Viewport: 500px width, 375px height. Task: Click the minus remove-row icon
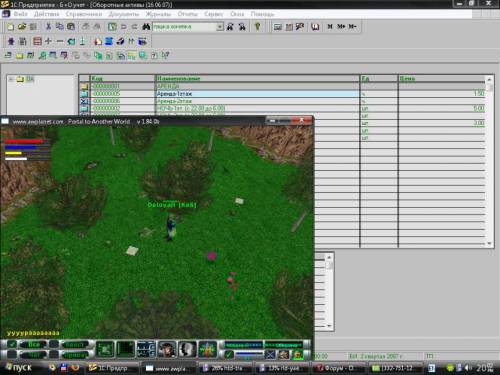pyautogui.click(x=60, y=41)
